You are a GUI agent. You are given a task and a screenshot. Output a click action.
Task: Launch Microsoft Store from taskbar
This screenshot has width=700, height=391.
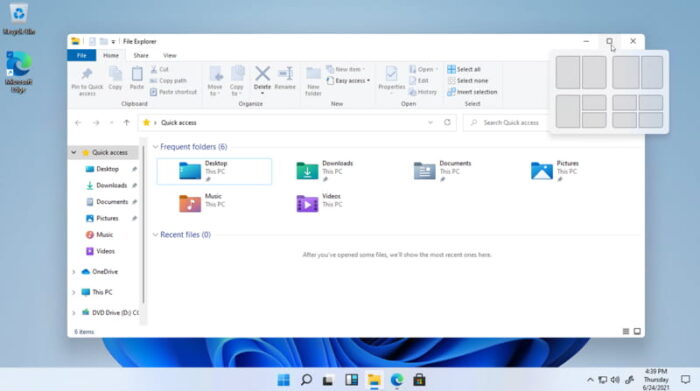419,380
